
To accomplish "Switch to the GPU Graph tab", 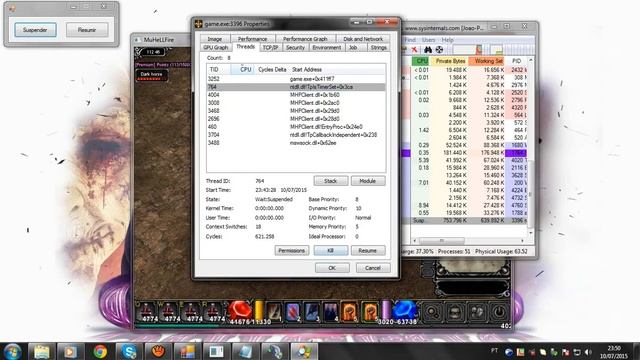I will click(x=216, y=48).
